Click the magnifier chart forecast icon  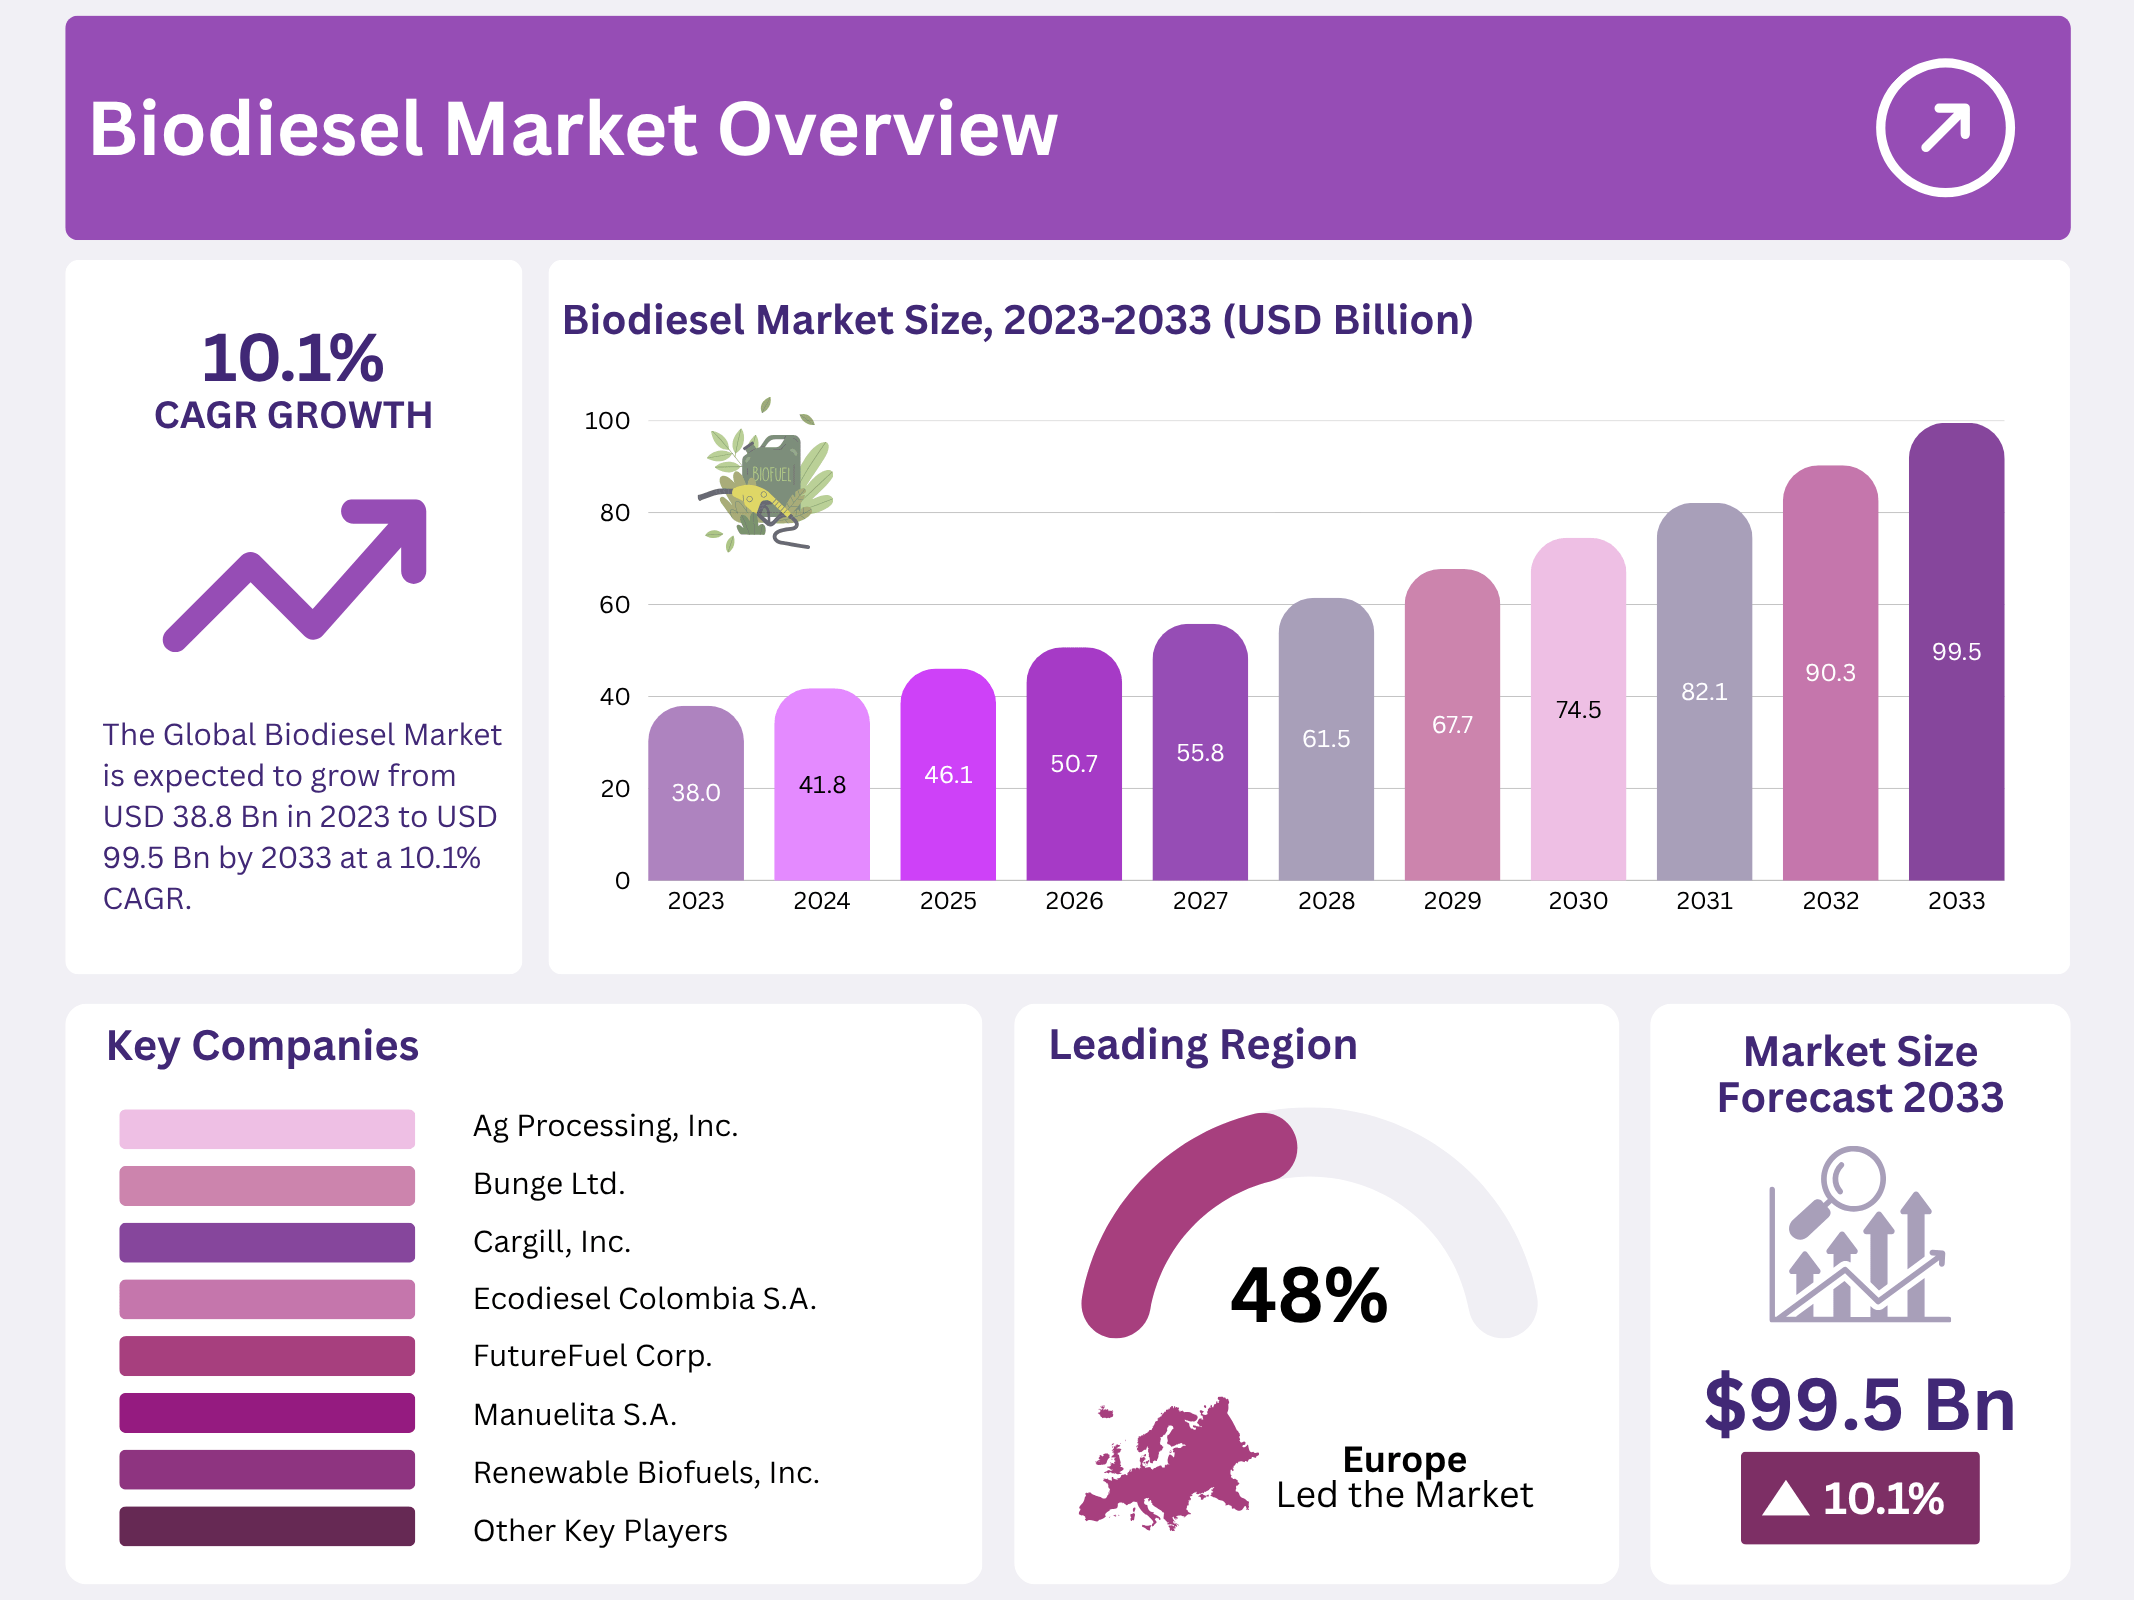1859,1236
